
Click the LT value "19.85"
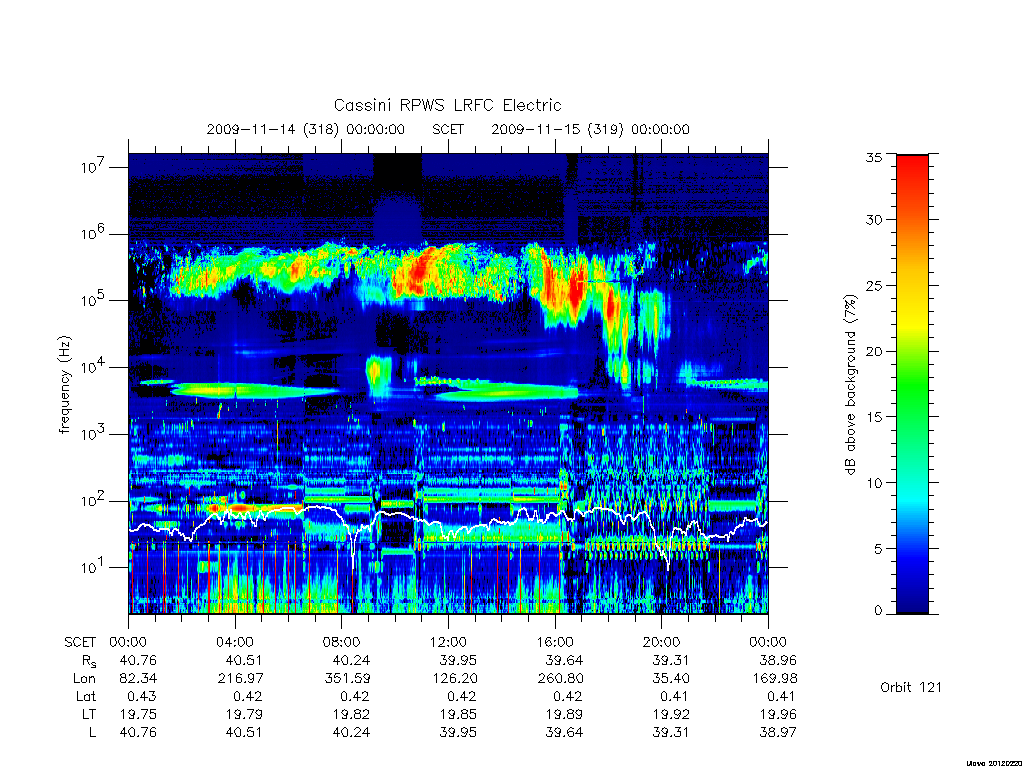[458, 714]
